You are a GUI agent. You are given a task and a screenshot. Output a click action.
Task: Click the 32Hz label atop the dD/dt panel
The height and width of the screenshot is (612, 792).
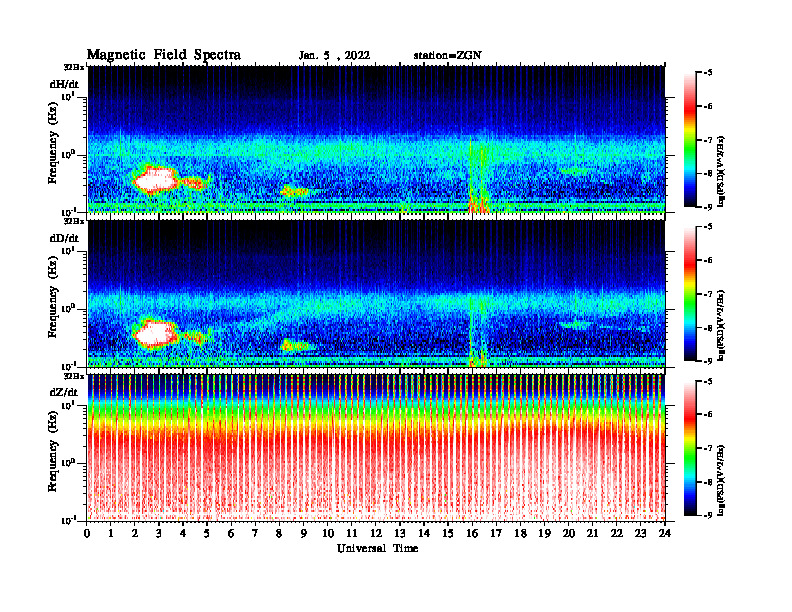pyautogui.click(x=74, y=221)
